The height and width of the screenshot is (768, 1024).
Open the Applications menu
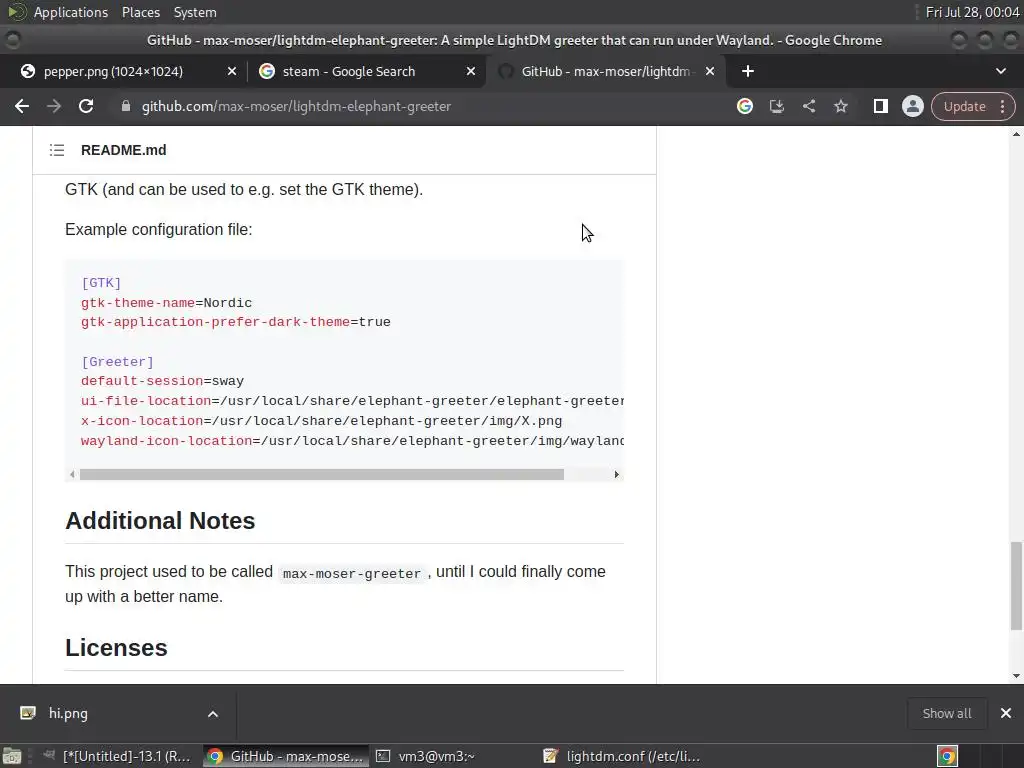tap(71, 12)
